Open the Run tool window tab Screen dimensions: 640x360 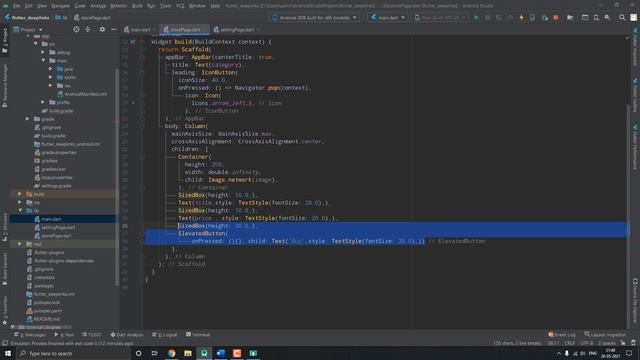coord(64,335)
